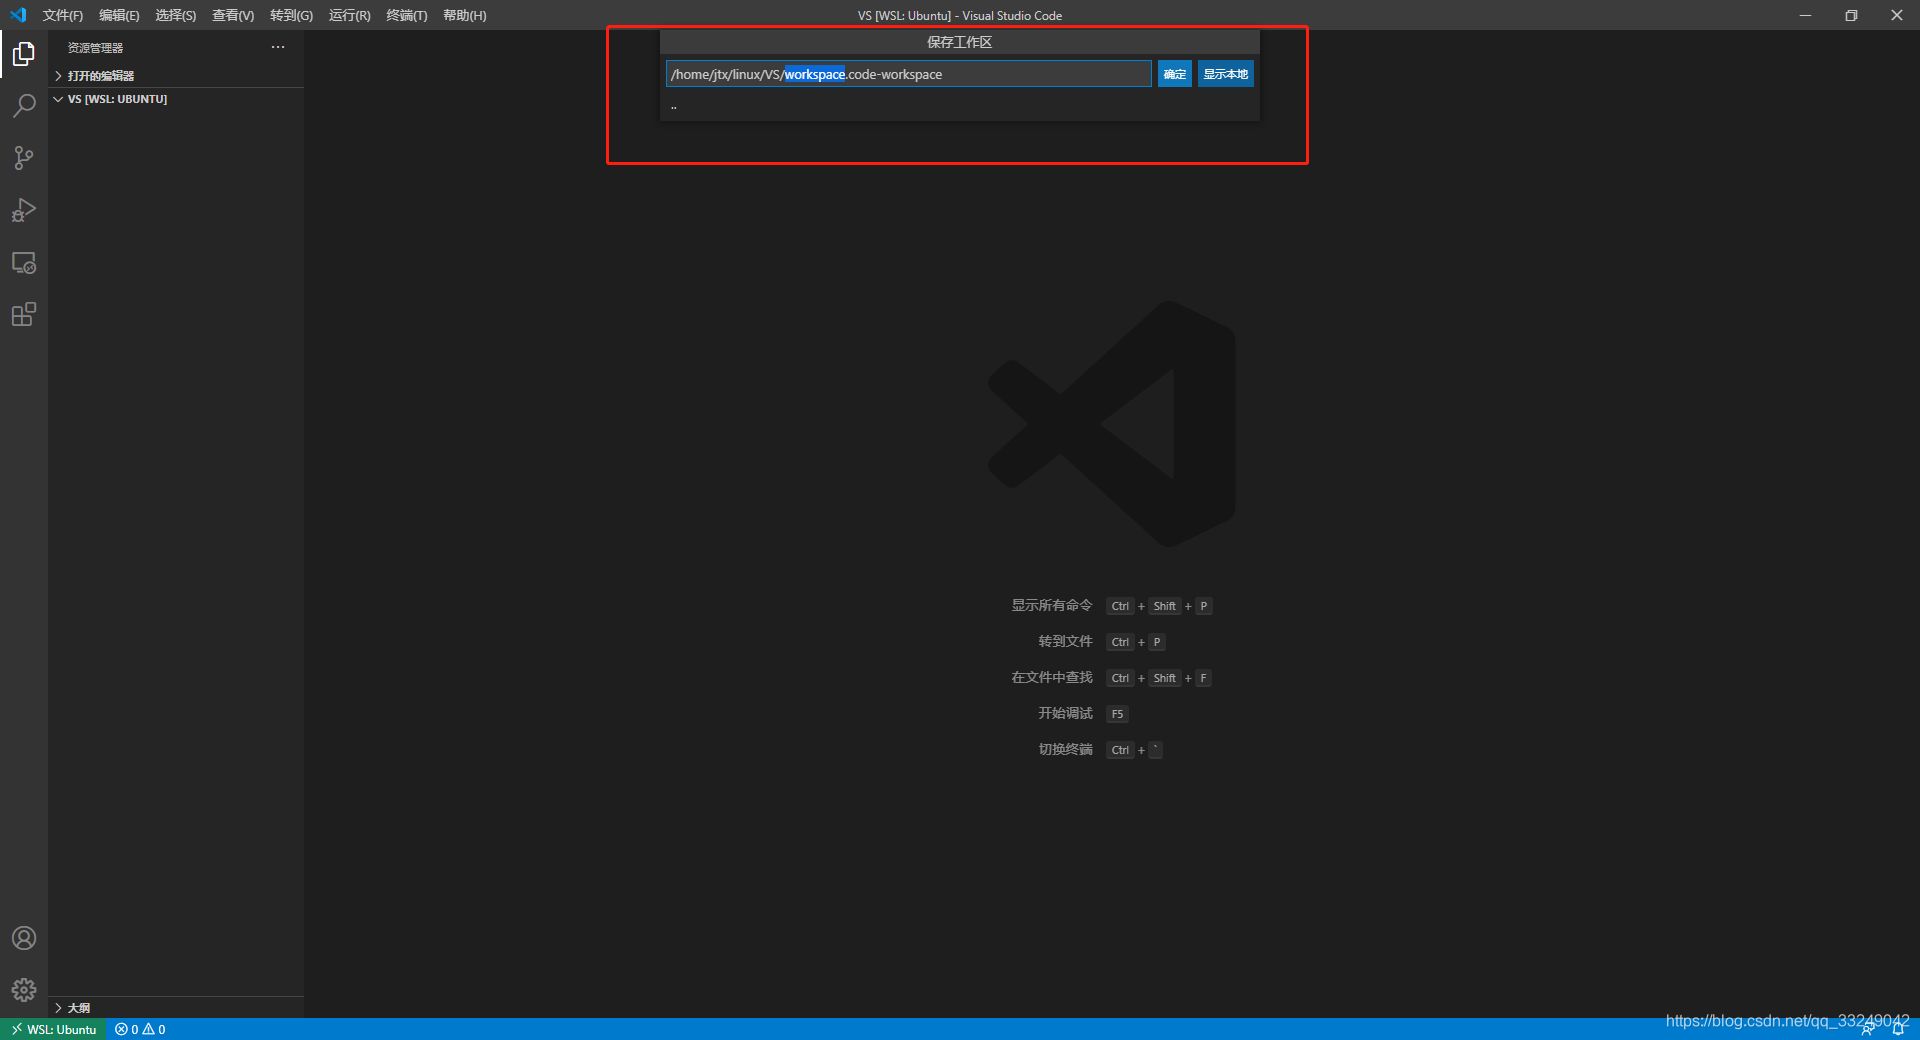This screenshot has width=1920, height=1040.
Task: Click the 切换终端 shortcut label
Action: point(1065,750)
